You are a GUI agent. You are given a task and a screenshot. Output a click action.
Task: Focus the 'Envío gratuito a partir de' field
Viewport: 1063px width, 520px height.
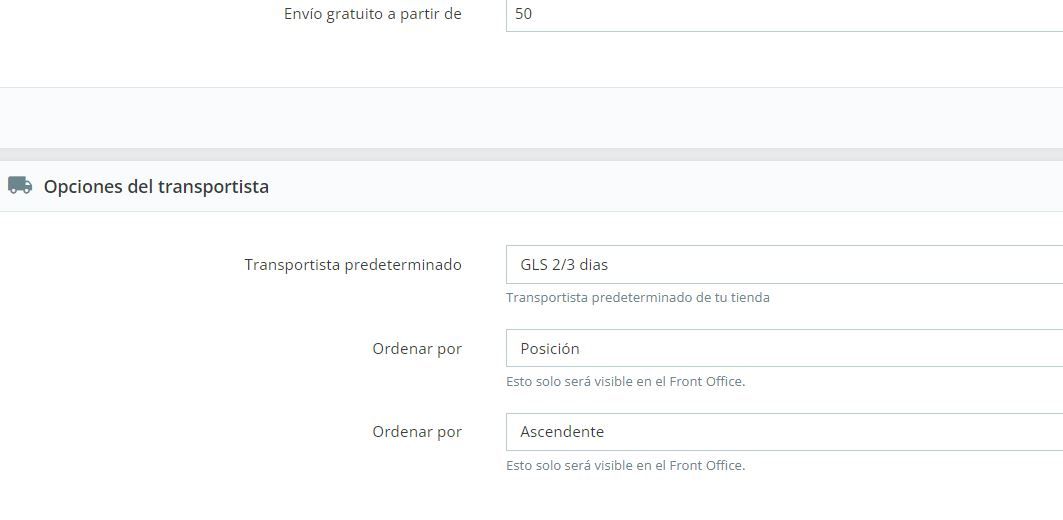[x=784, y=14]
